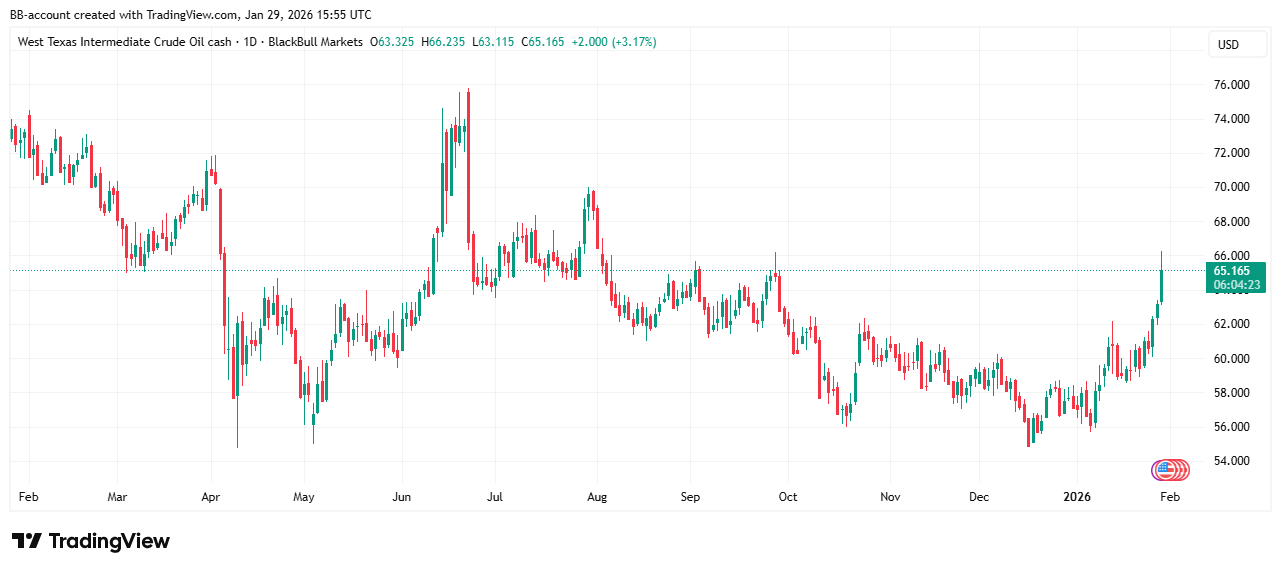1281x571 pixels.
Task: Click the 76.000 price axis label
Action: 1230,85
